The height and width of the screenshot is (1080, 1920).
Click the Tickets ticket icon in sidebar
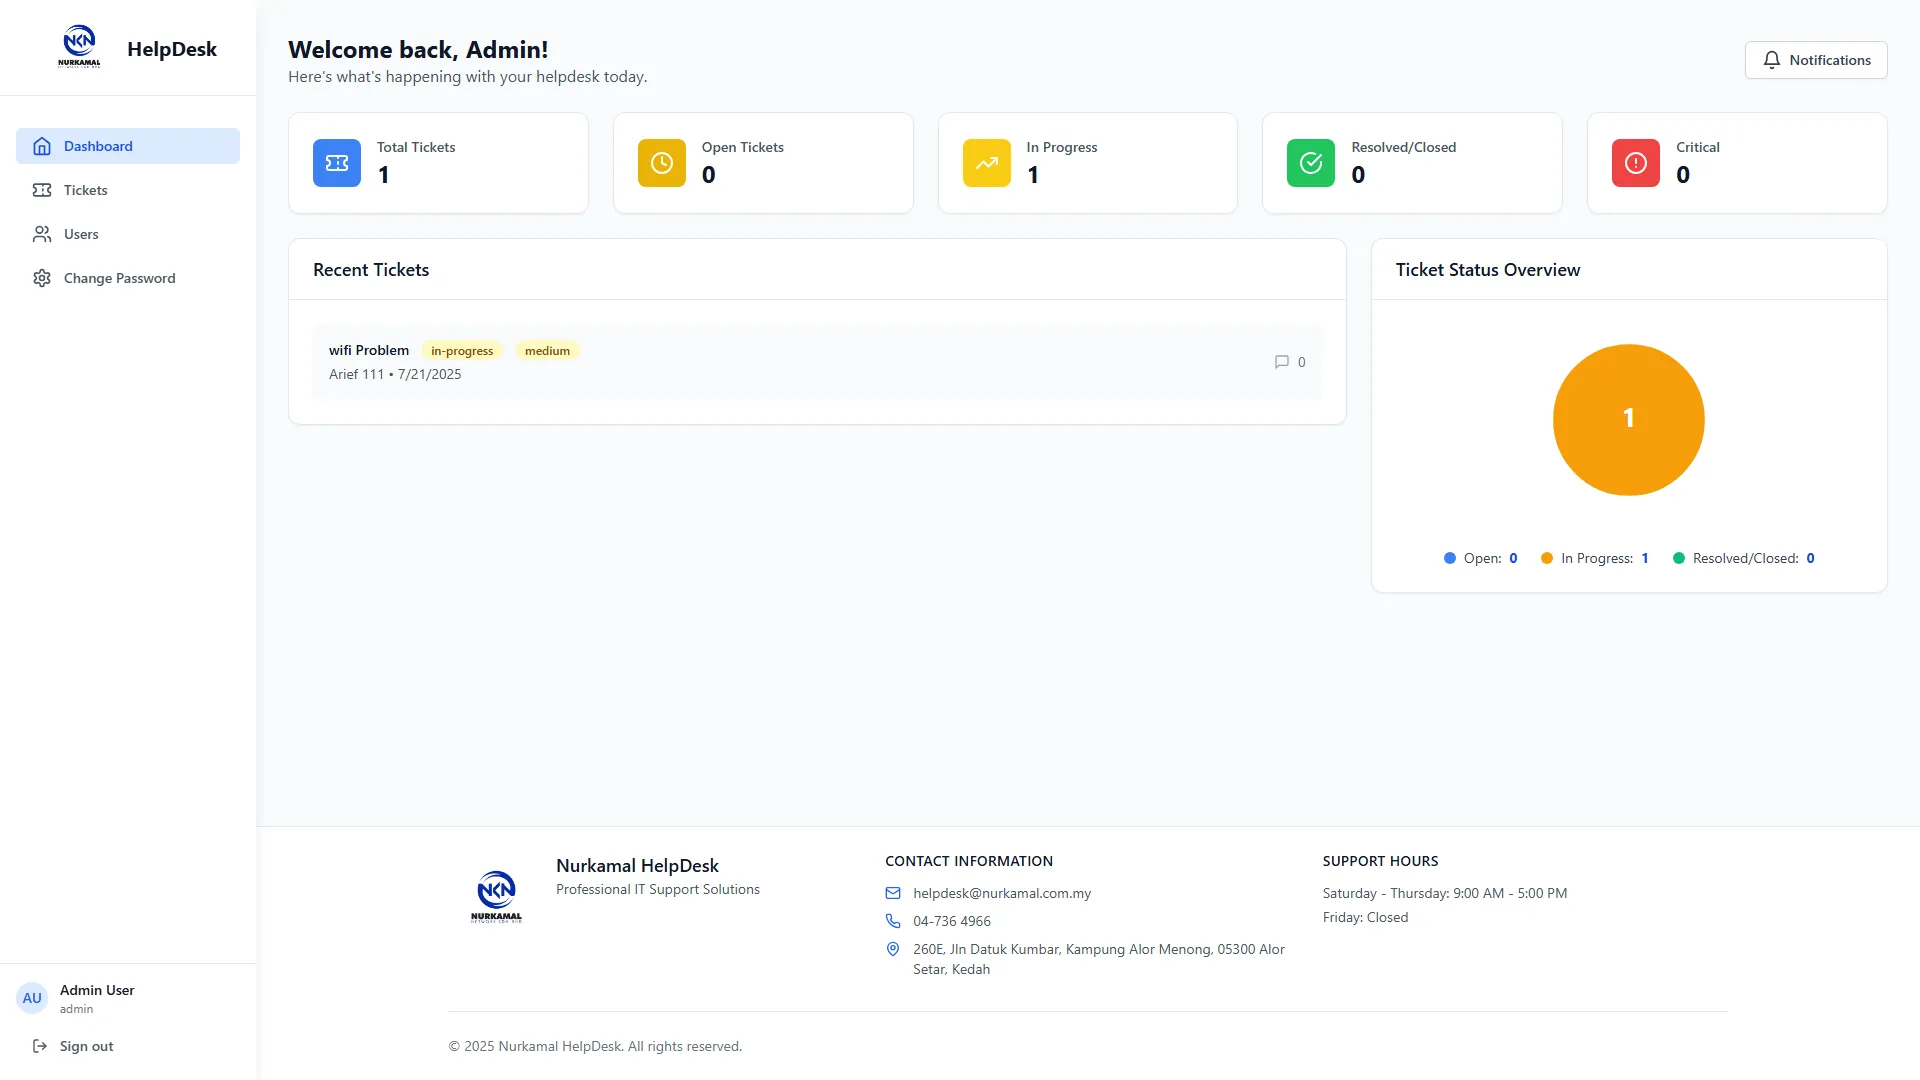click(x=42, y=190)
